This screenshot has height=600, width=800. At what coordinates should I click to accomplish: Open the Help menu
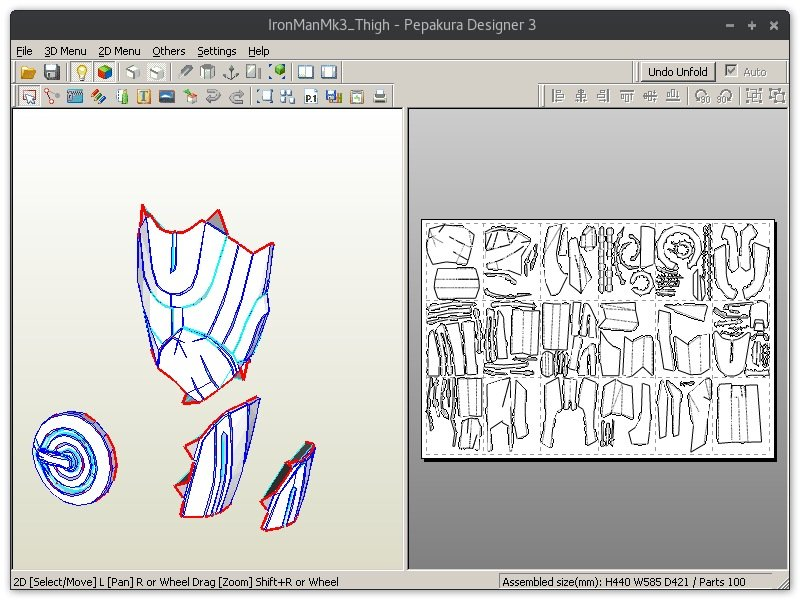(259, 51)
